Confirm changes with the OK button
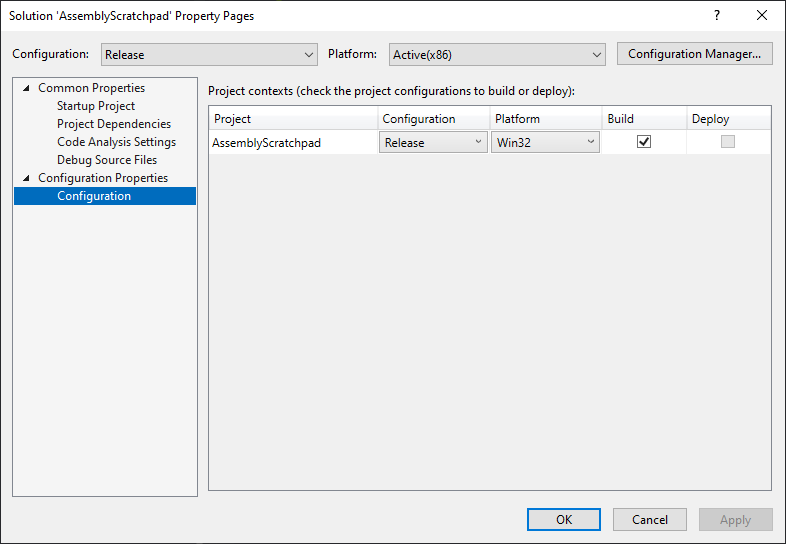This screenshot has width=786, height=544. tap(563, 519)
